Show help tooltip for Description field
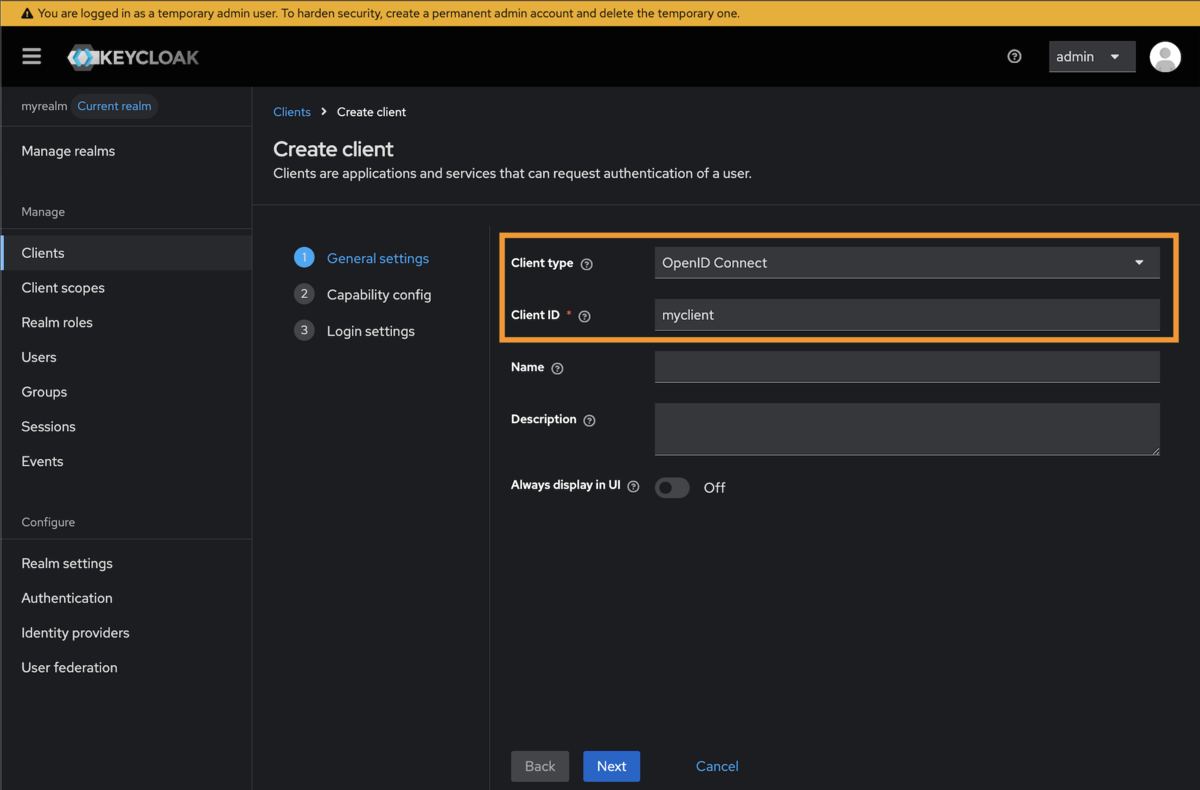Image resolution: width=1200 pixels, height=790 pixels. [589, 420]
